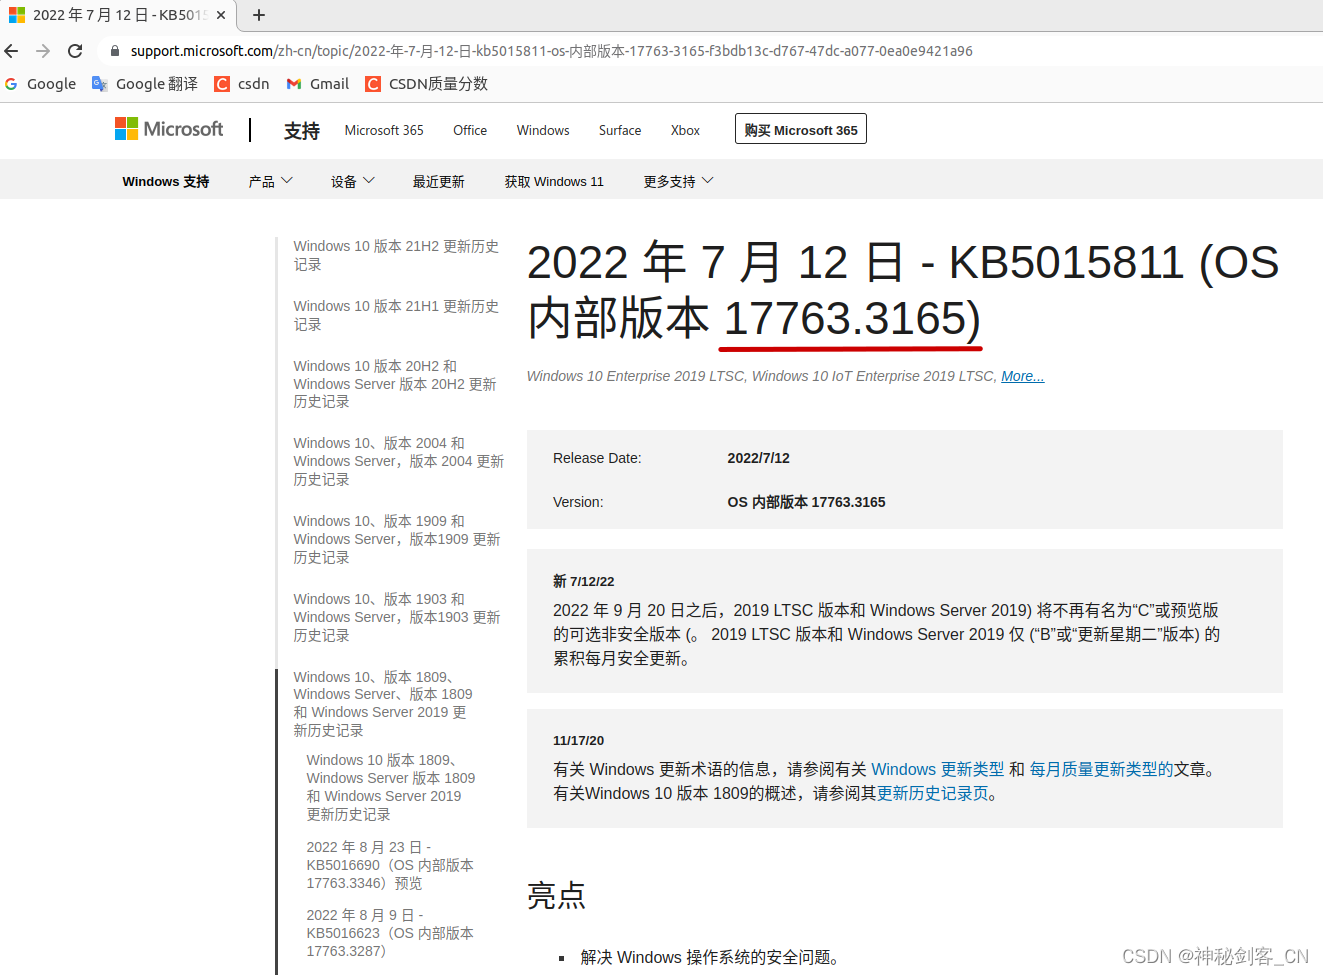The height and width of the screenshot is (975, 1323).
Task: Open Windows 10 版本 1903 update history
Action: [x=397, y=617]
